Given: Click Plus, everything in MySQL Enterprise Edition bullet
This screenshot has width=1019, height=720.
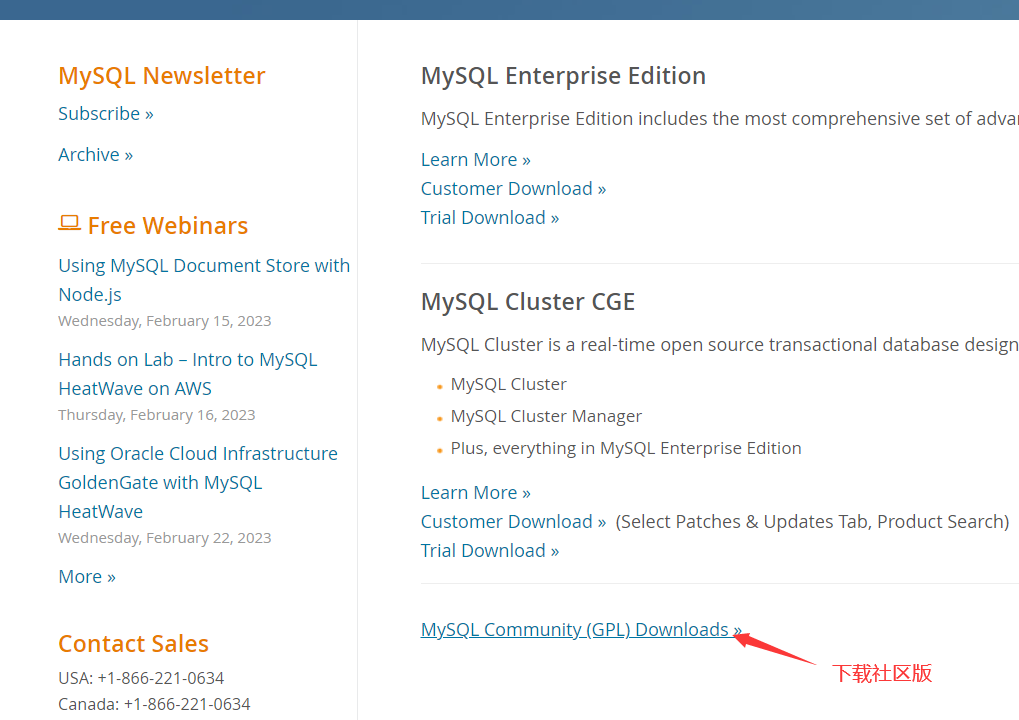Looking at the screenshot, I should pos(626,448).
